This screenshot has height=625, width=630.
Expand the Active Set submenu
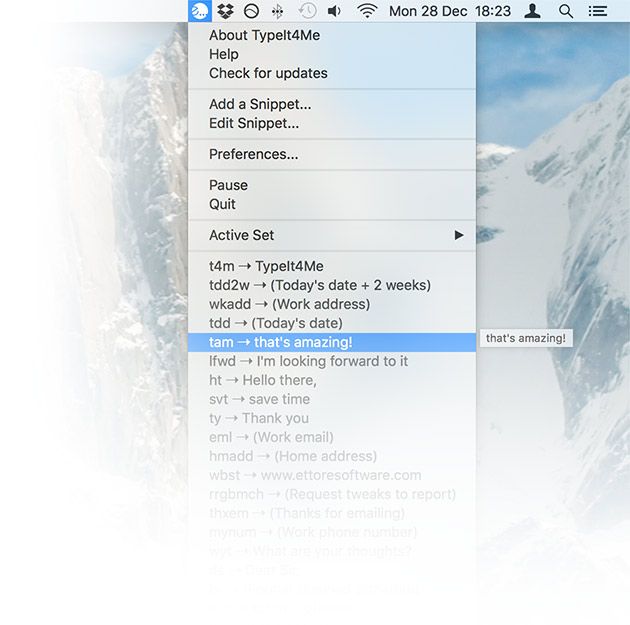point(332,235)
